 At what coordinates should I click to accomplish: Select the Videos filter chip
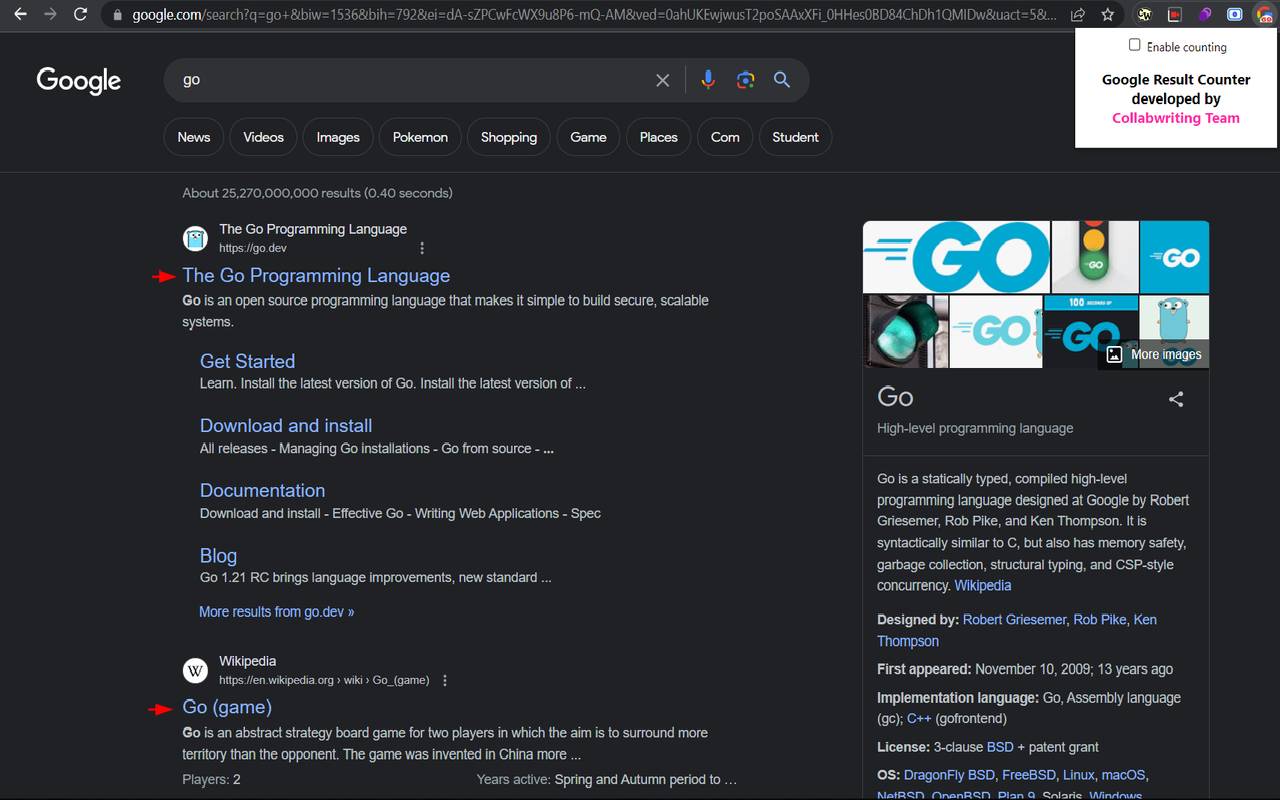click(263, 137)
